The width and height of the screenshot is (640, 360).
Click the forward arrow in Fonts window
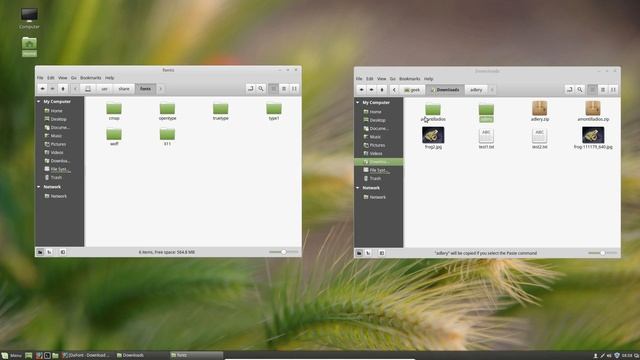pyautogui.click(x=52, y=89)
